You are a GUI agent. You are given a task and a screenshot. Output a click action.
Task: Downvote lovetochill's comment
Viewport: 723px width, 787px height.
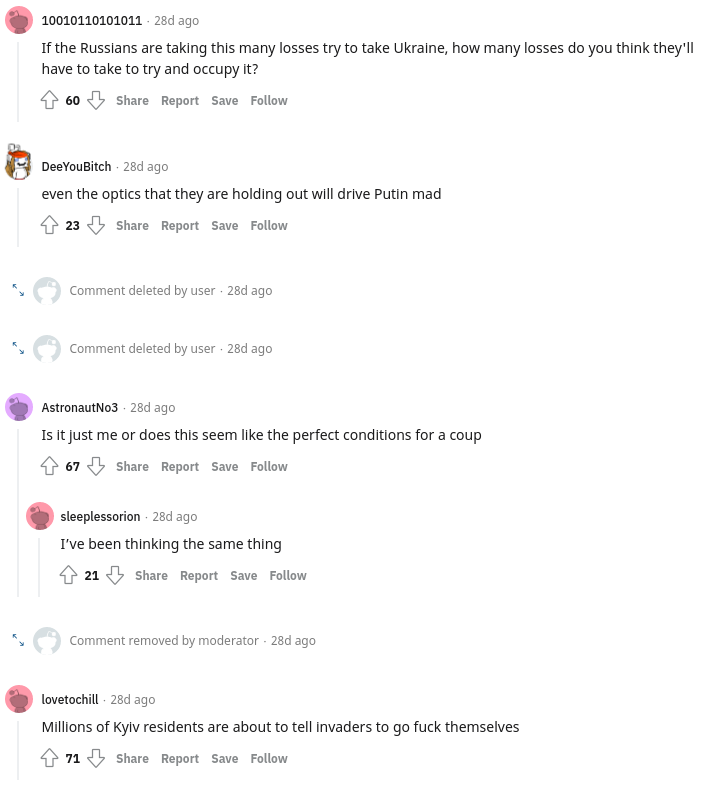click(x=96, y=758)
